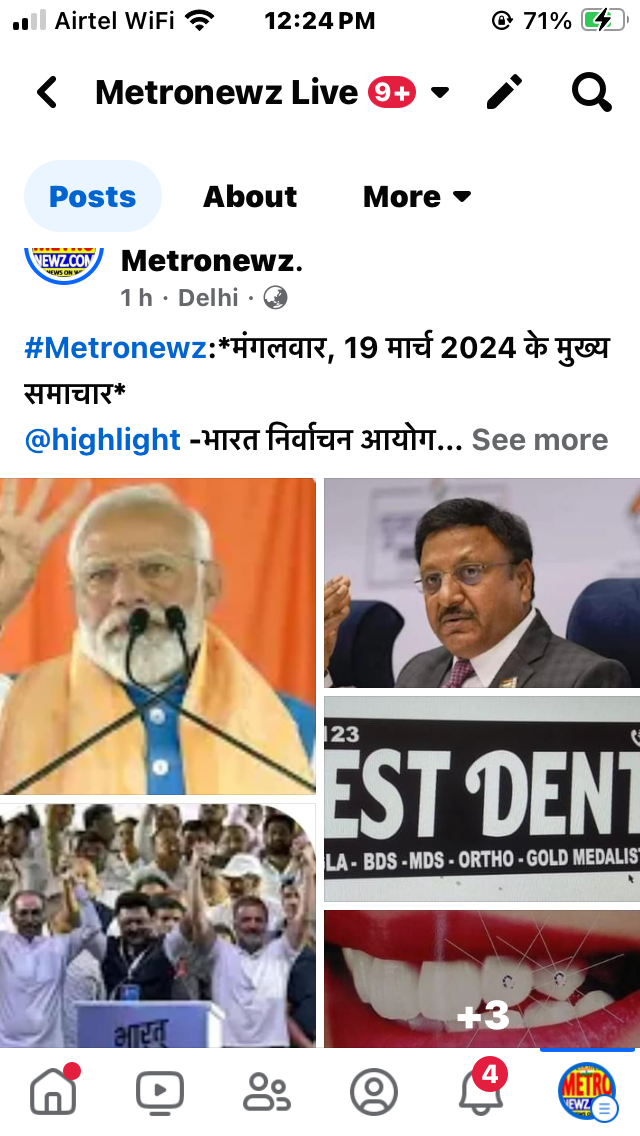
Task: Open the Friends icon in bottom bar
Action: [x=267, y=1093]
